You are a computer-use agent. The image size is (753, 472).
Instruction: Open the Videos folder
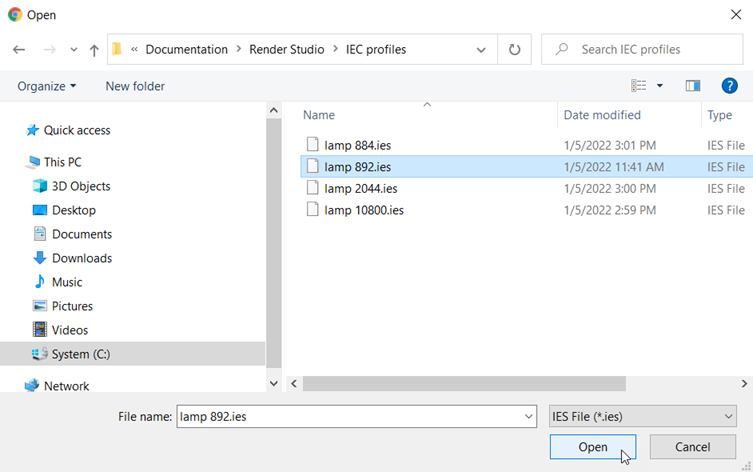[70, 330]
